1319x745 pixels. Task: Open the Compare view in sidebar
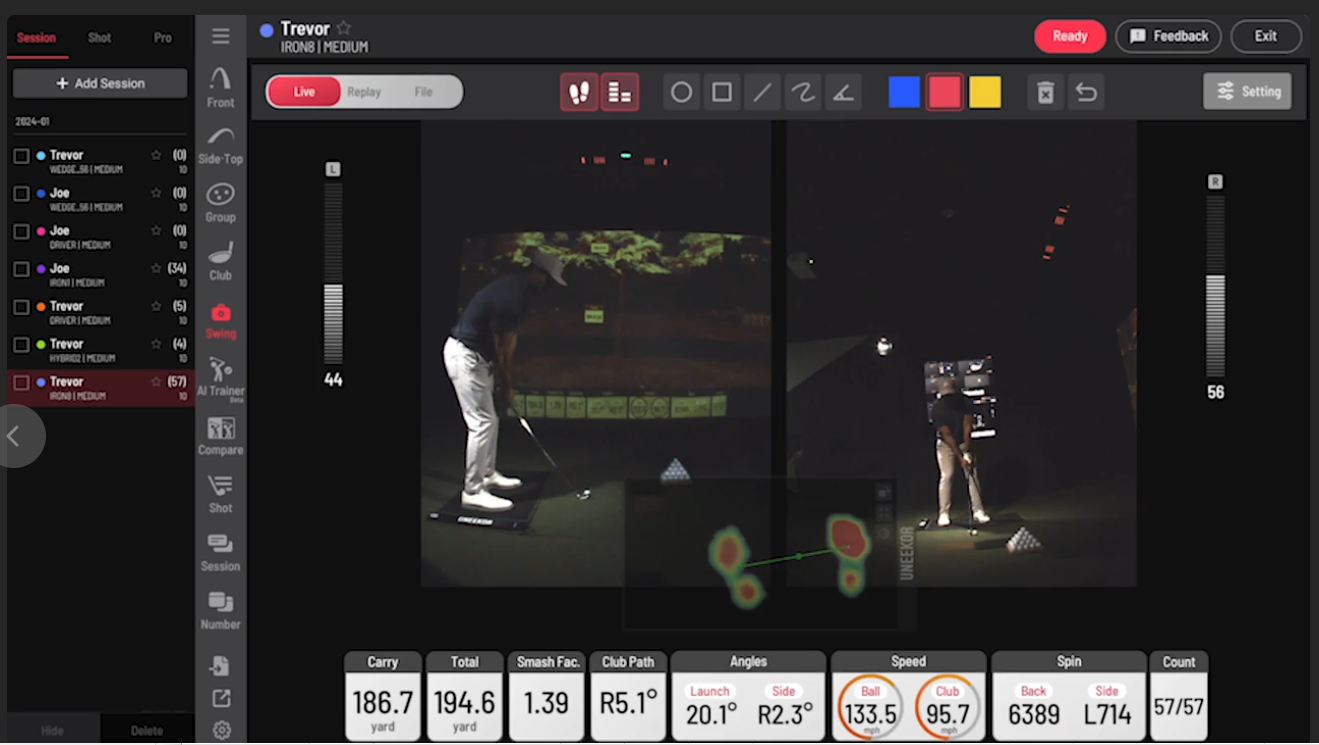[x=220, y=436]
